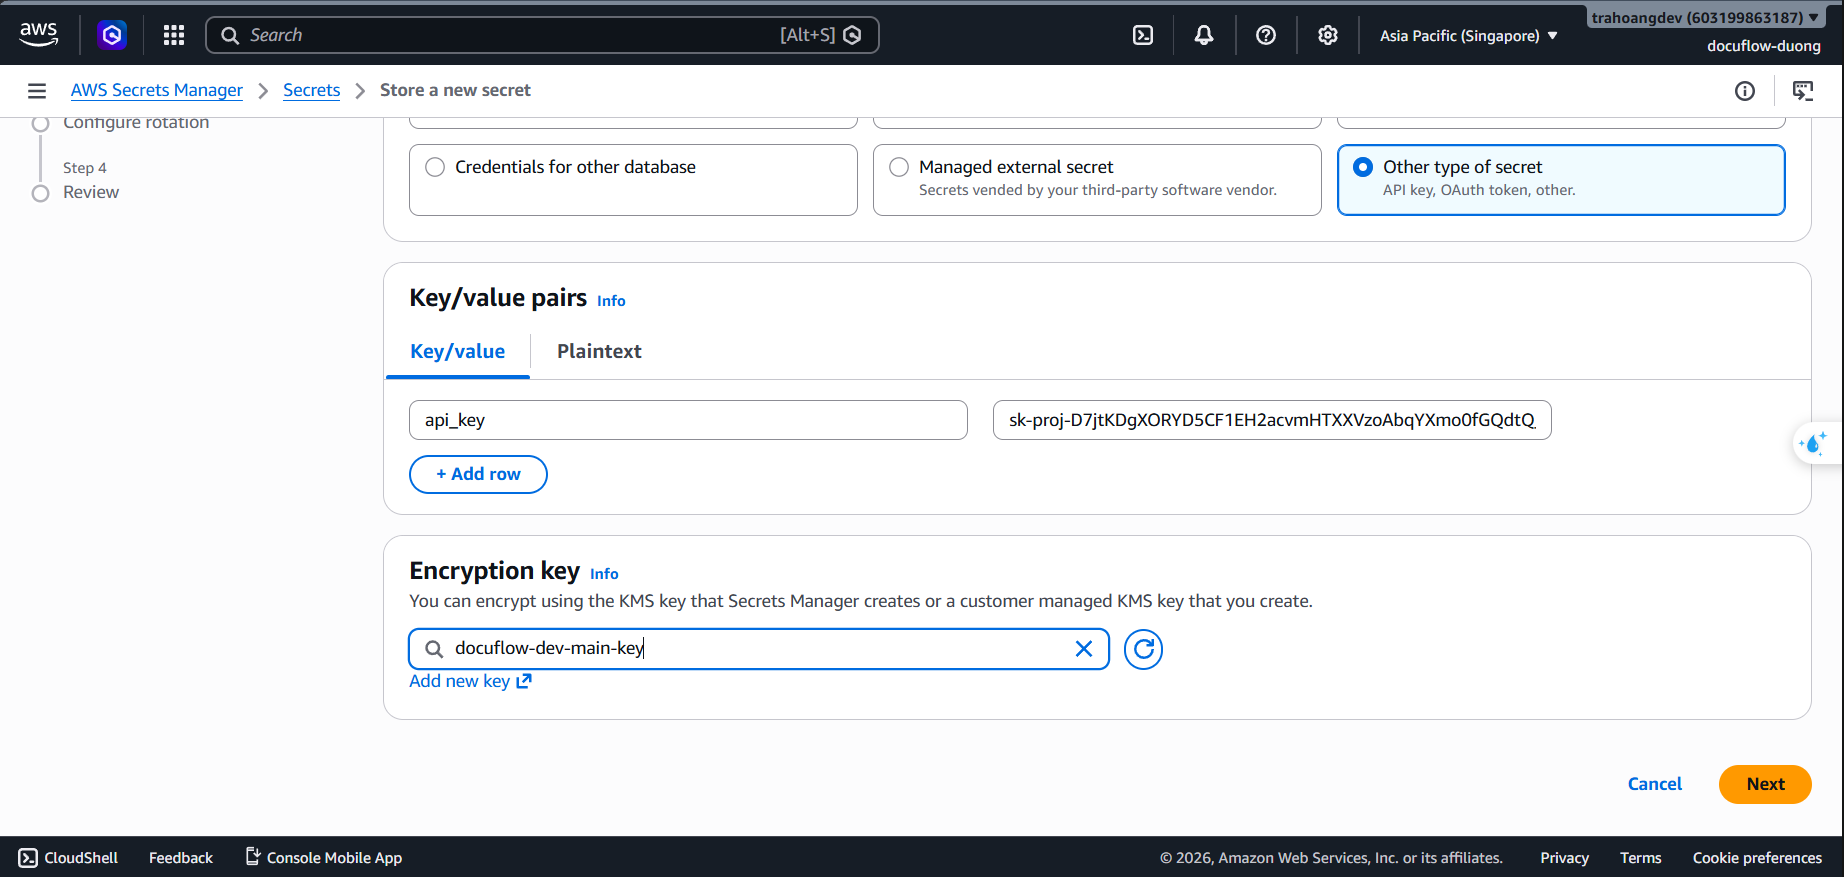Click the Next button
The image size is (1844, 877).
[1765, 784]
